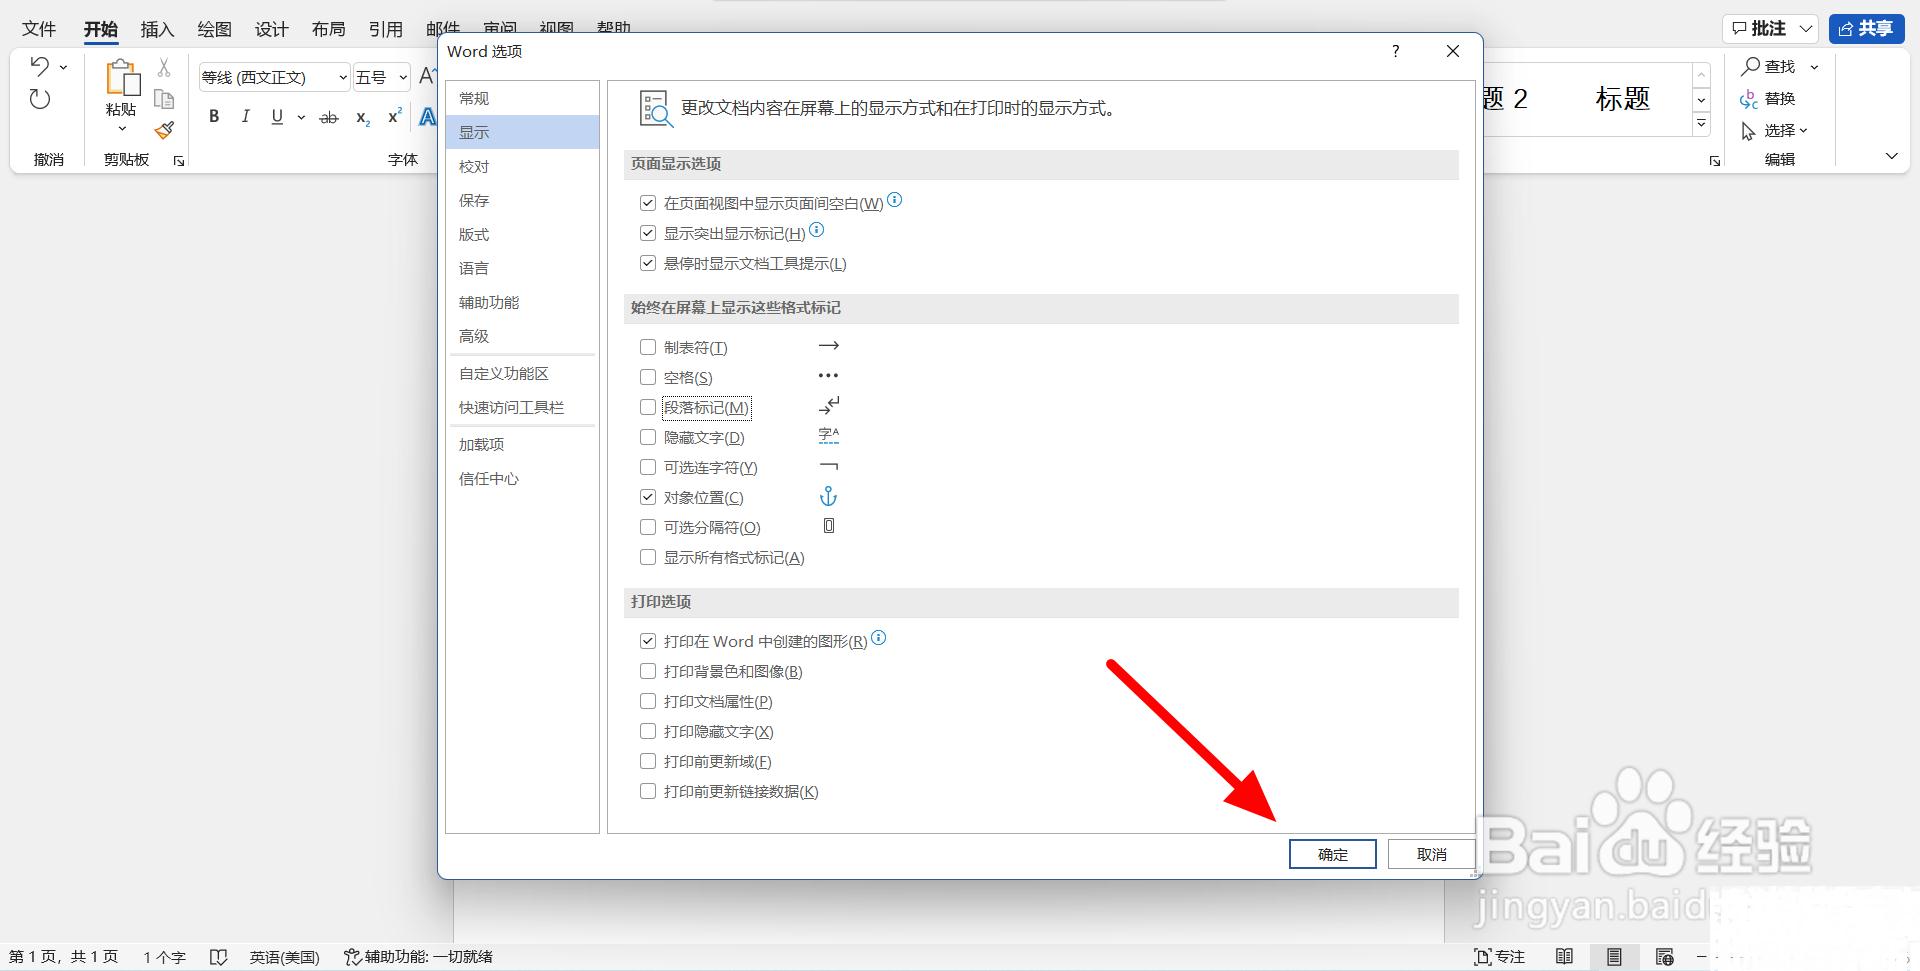Apply Italic formatting
This screenshot has height=971, width=1920.
(x=245, y=116)
